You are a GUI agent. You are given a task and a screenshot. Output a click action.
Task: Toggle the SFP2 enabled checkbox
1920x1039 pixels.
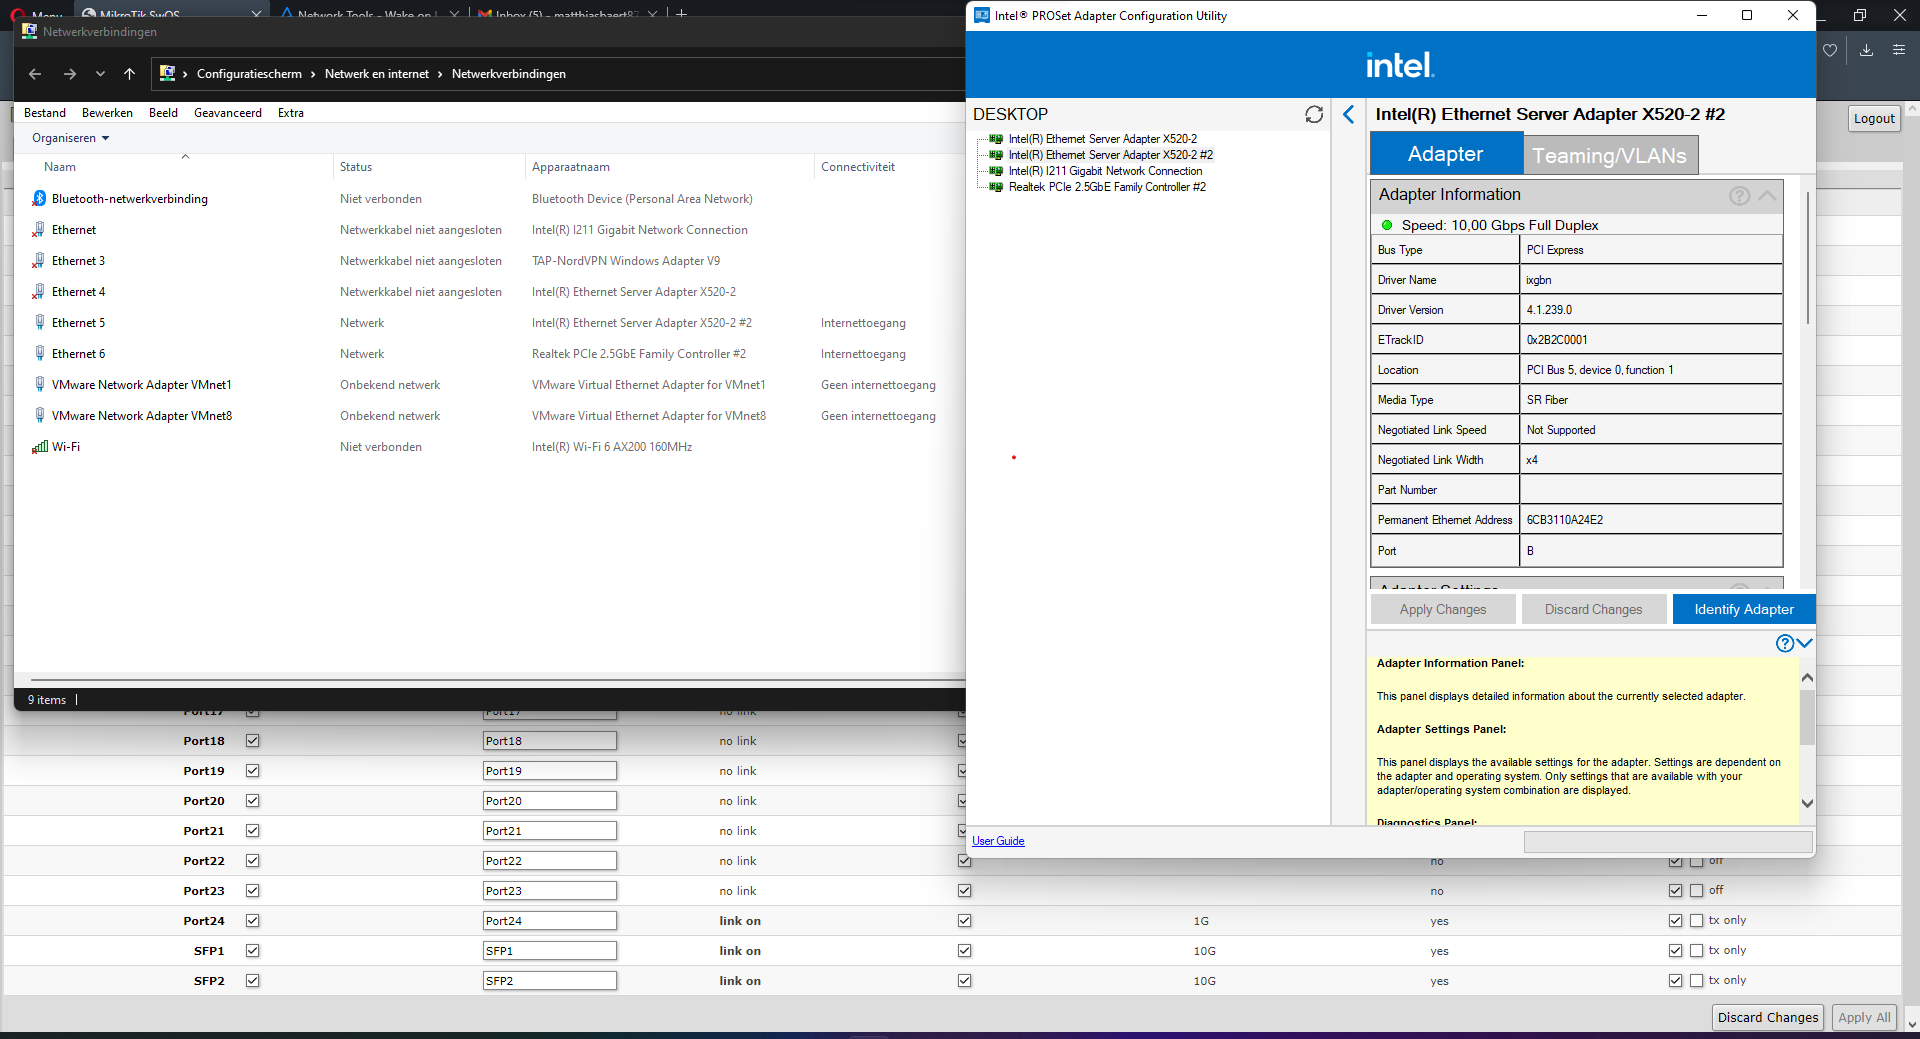pyautogui.click(x=252, y=981)
